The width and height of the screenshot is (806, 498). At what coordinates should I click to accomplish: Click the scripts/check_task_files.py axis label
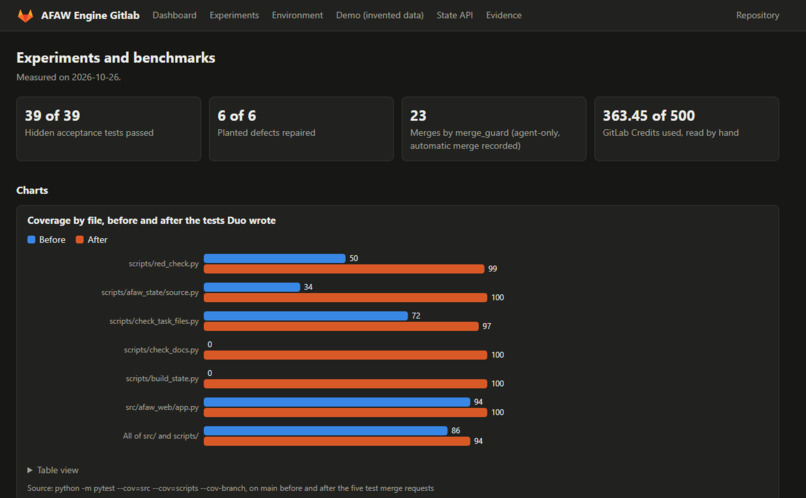pos(154,321)
